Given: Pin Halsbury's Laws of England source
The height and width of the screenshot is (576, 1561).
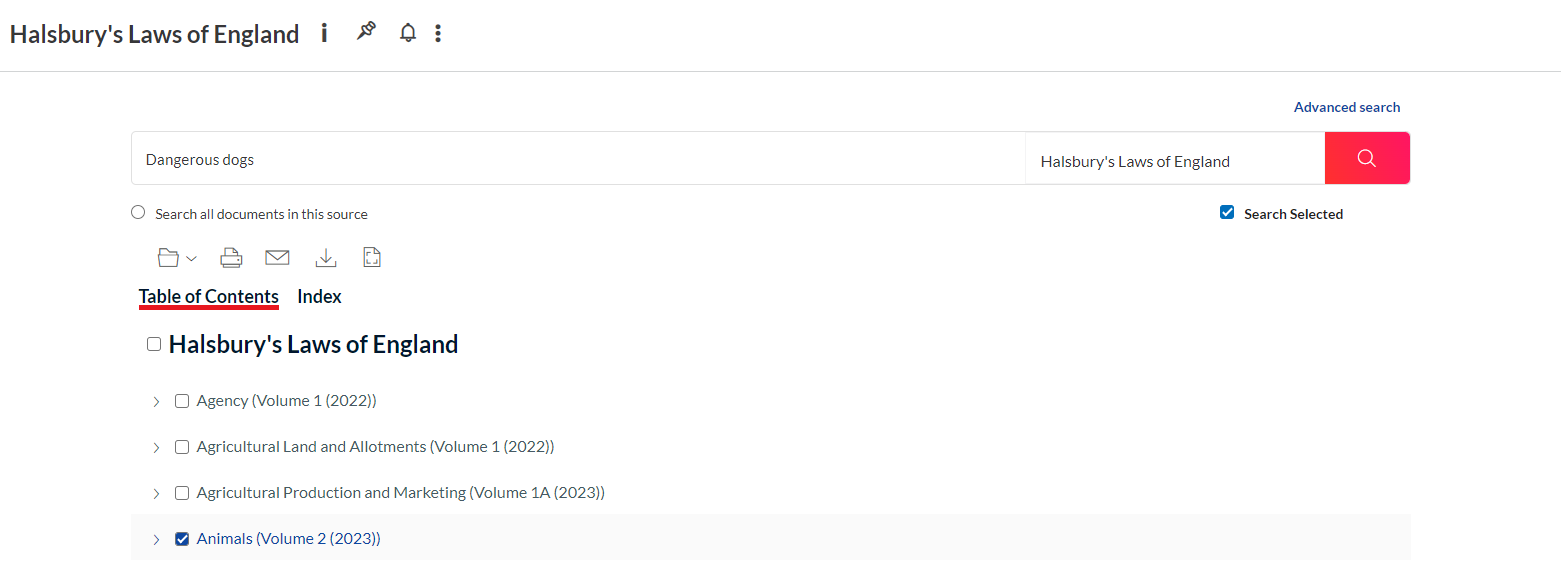Looking at the screenshot, I should tap(366, 33).
